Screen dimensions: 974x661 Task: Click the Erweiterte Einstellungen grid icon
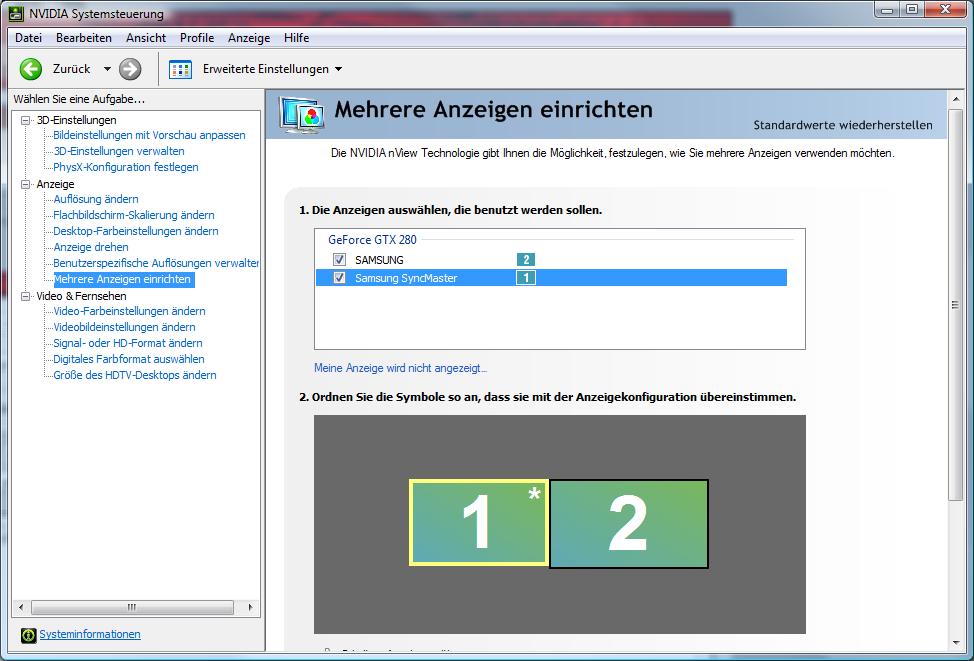pyautogui.click(x=180, y=70)
